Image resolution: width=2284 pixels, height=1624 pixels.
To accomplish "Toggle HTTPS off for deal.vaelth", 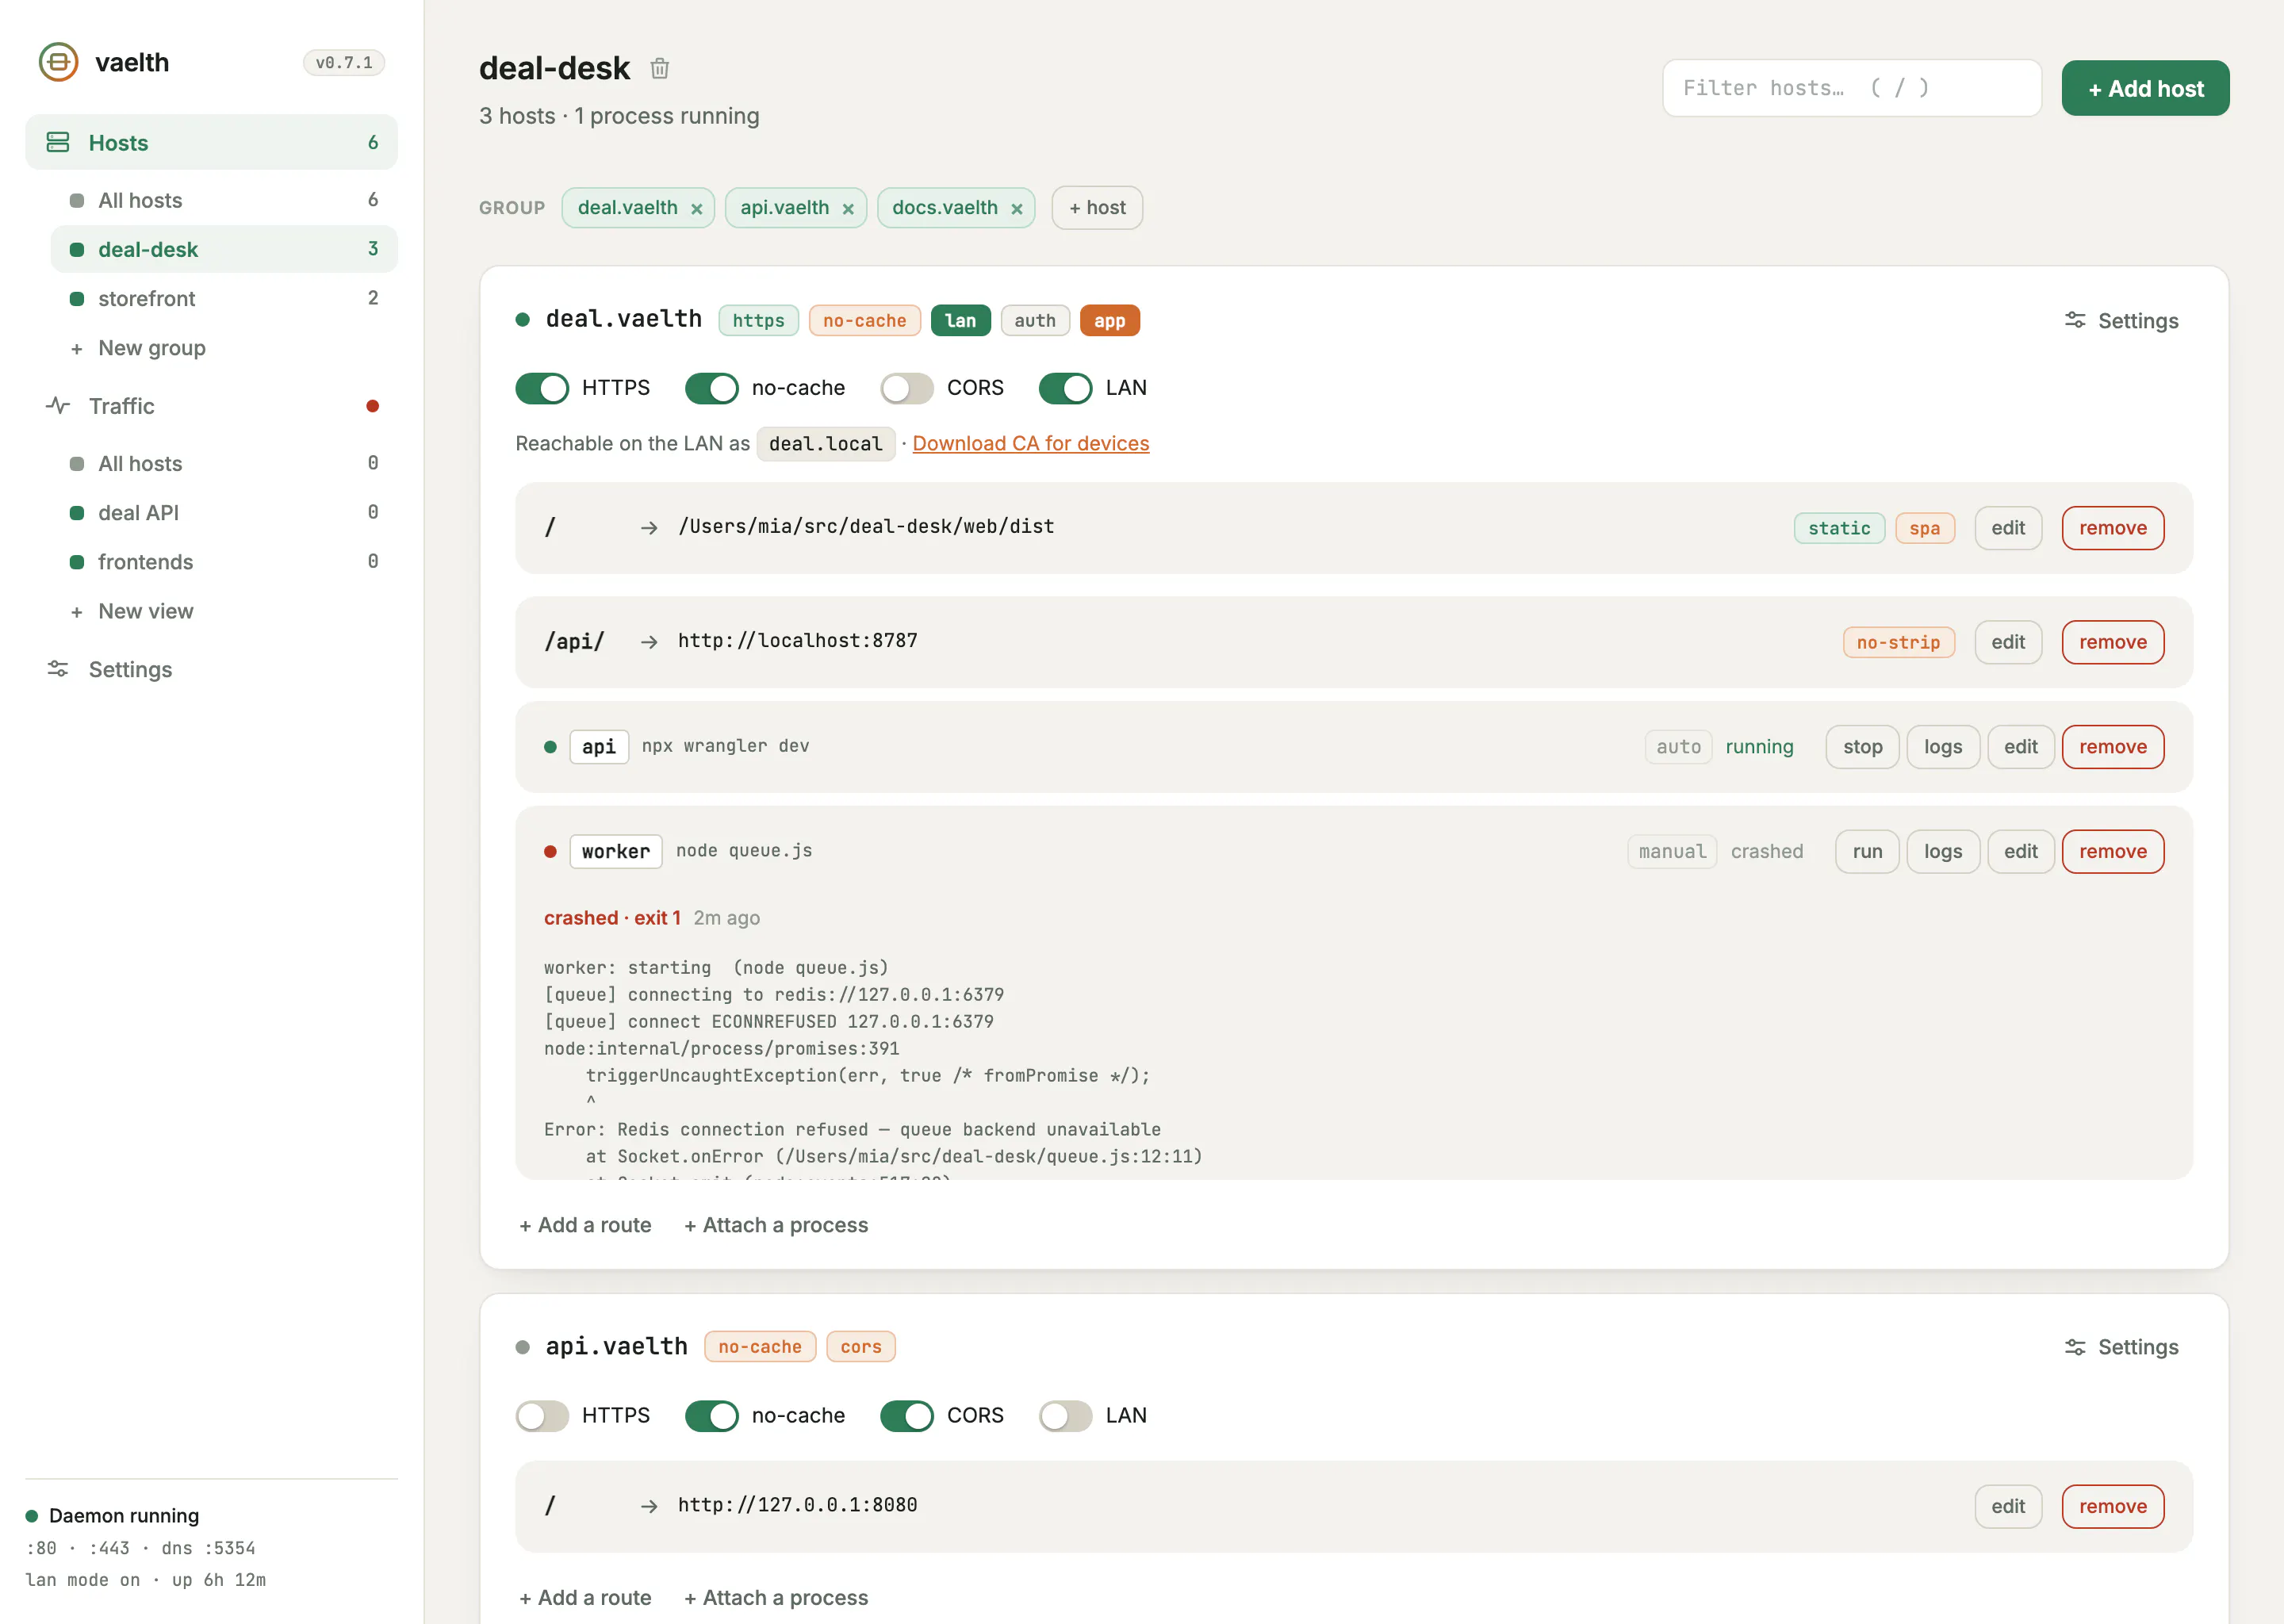I will click(x=542, y=388).
